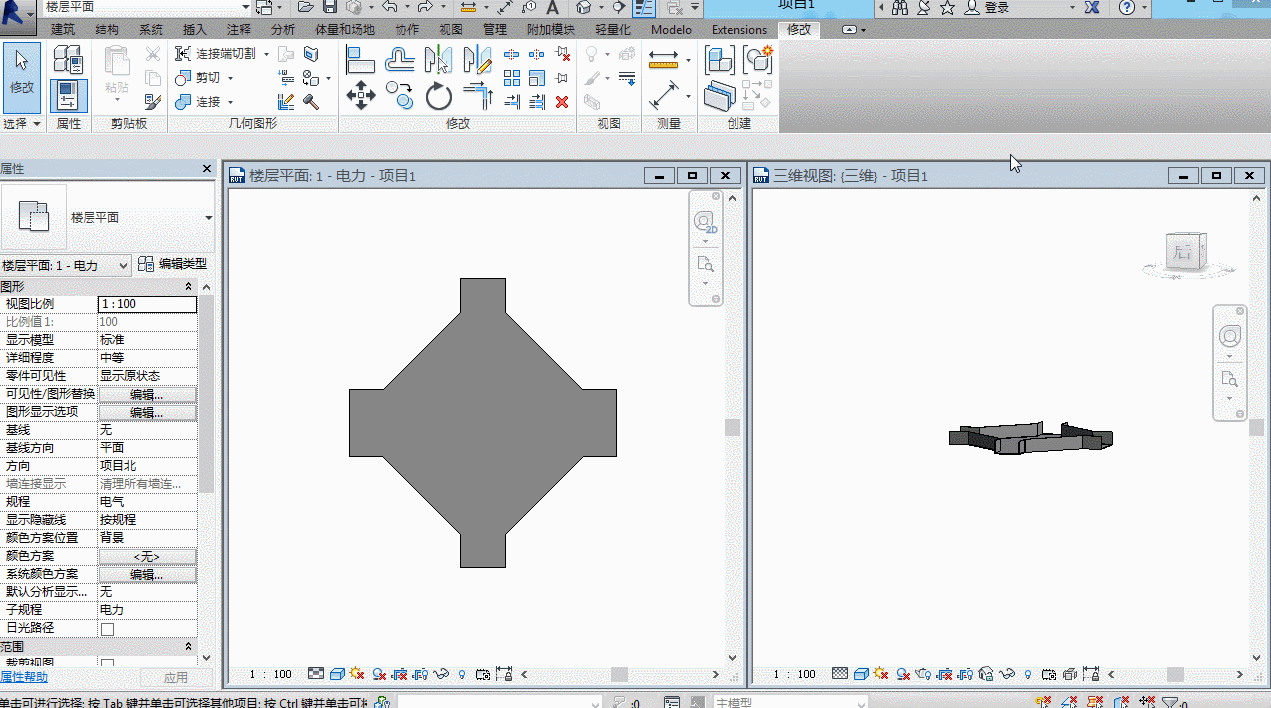Select the Move tool in ribbon
1271x708 pixels.
pyautogui.click(x=361, y=97)
